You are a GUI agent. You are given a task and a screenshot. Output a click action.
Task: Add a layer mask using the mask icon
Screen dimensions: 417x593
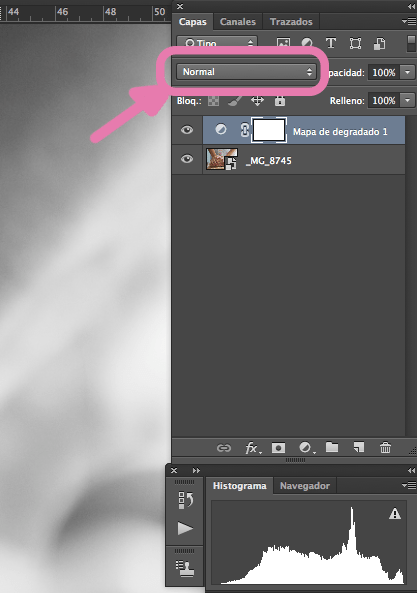[x=278, y=448]
